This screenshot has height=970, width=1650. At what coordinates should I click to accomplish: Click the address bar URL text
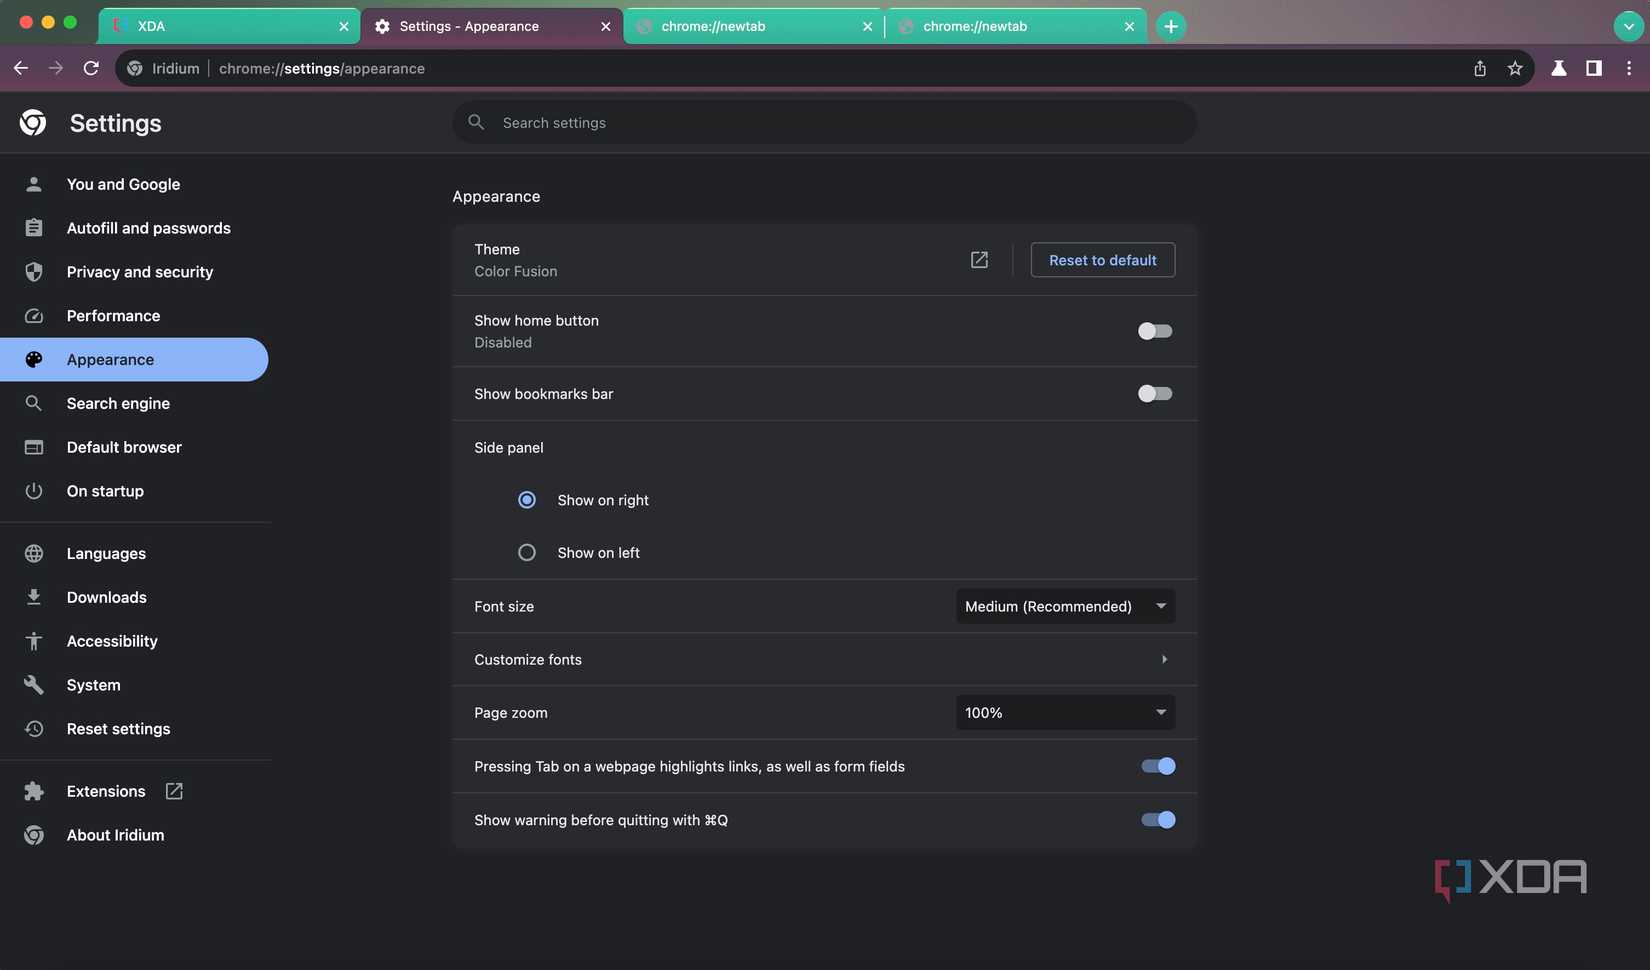coord(322,68)
